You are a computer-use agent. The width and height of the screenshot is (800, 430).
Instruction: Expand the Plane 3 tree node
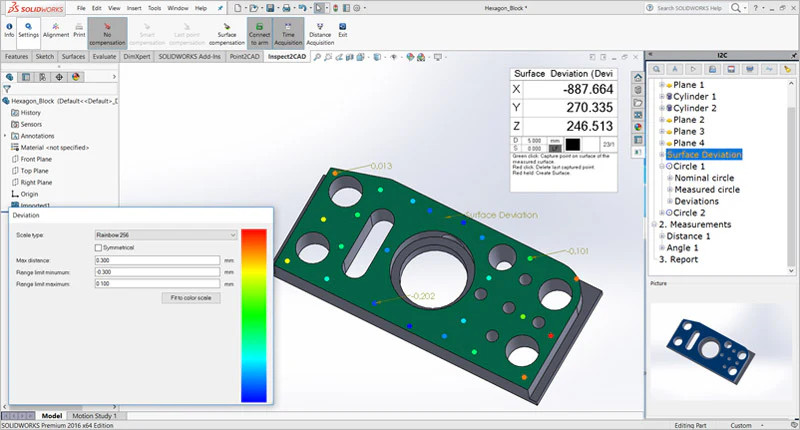pyautogui.click(x=662, y=132)
